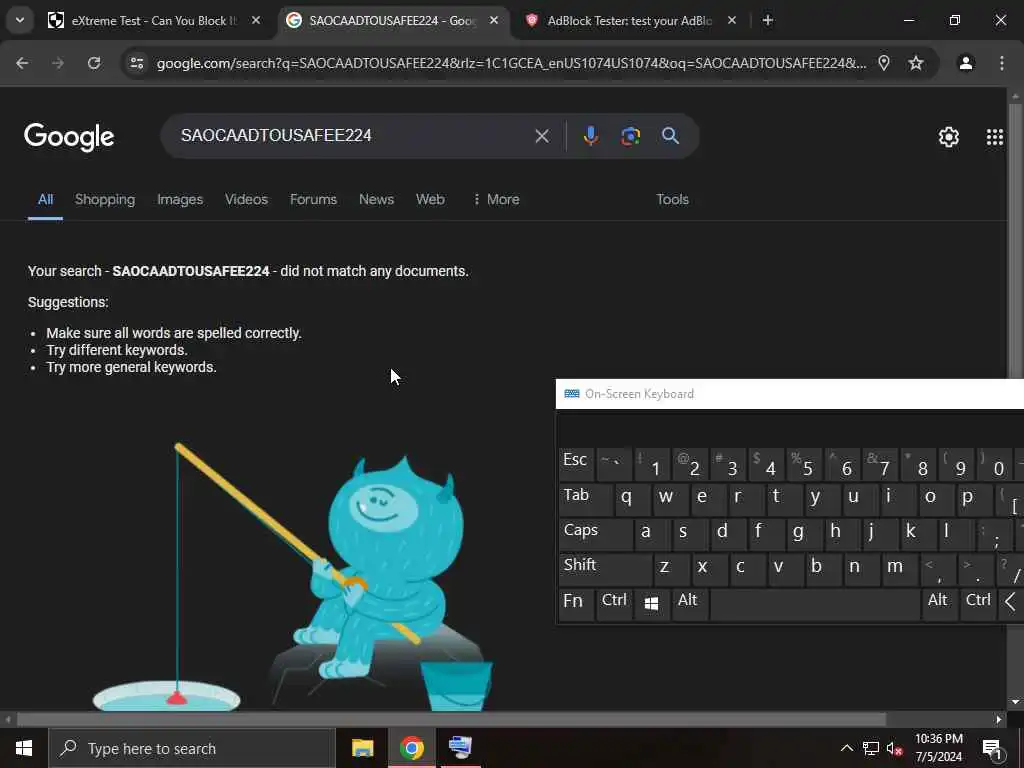Click the horizontal page scrollbar
The image size is (1024, 768).
pyautogui.click(x=451, y=720)
